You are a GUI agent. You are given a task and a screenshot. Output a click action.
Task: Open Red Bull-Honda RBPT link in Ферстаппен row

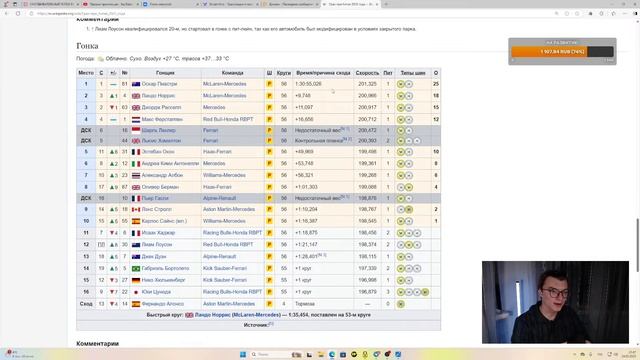pos(228,120)
